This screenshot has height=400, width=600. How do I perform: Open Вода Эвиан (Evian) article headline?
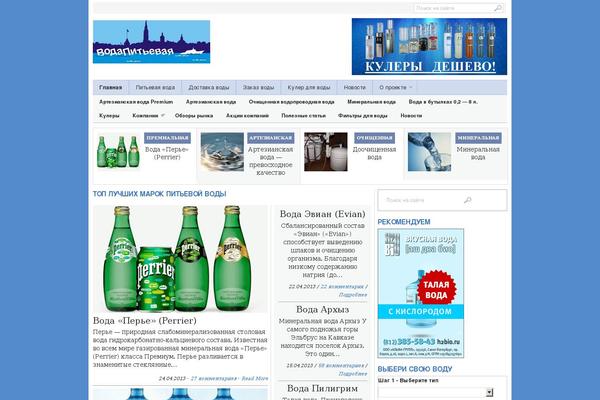pos(323,214)
